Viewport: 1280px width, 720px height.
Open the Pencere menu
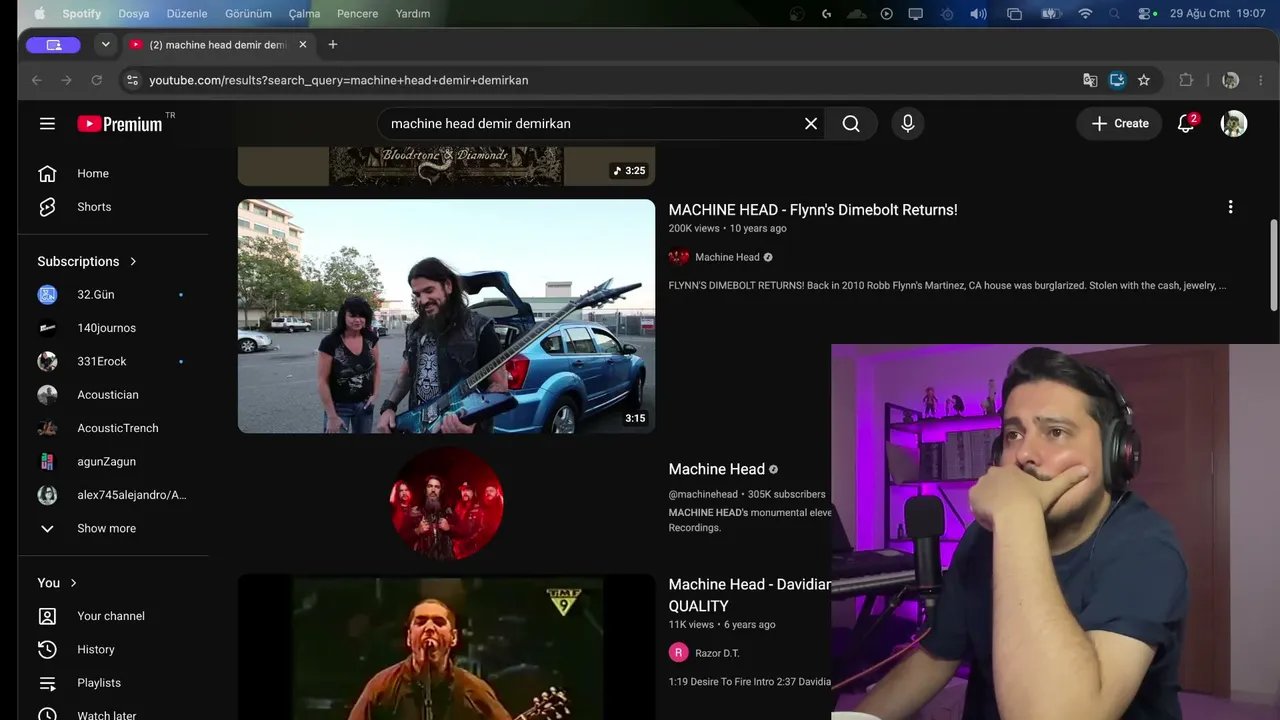tap(357, 14)
